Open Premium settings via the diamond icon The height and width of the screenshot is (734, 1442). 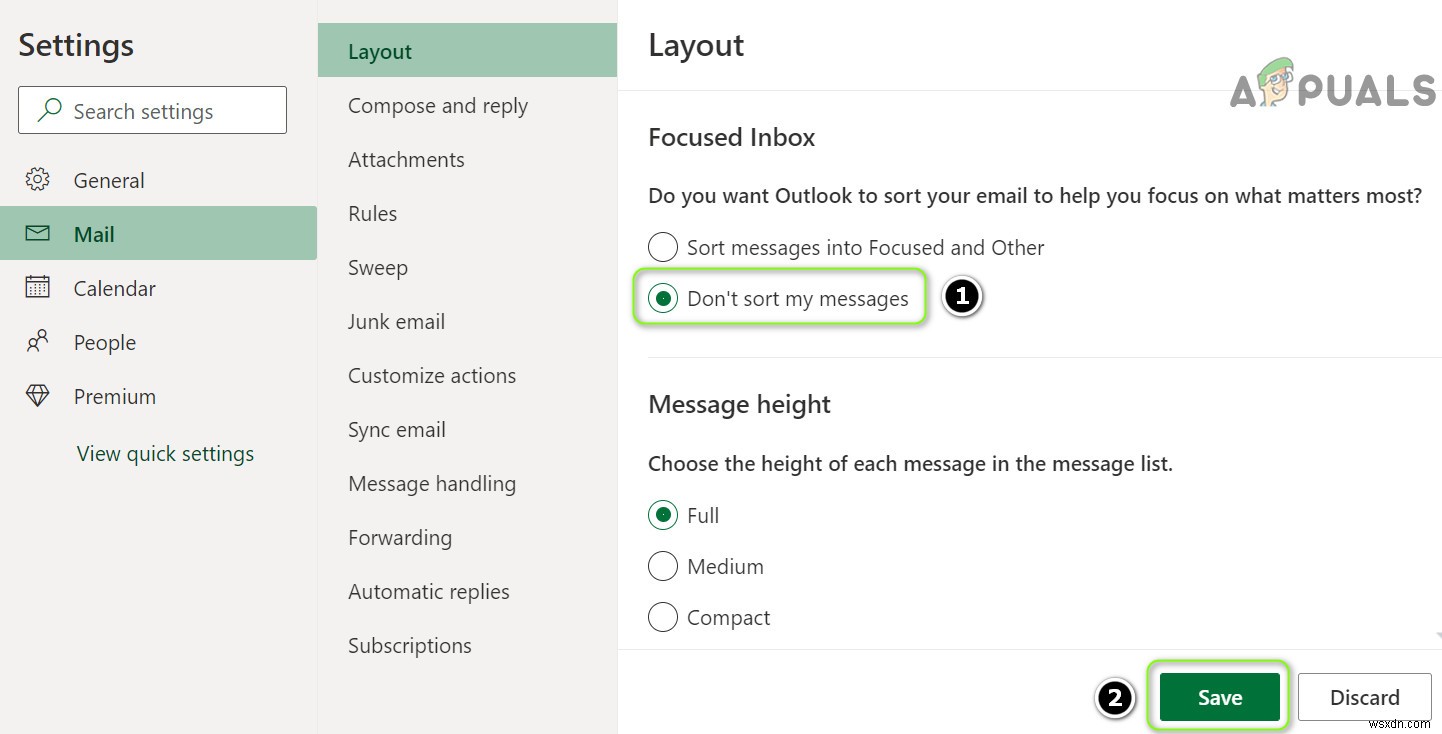(x=37, y=396)
